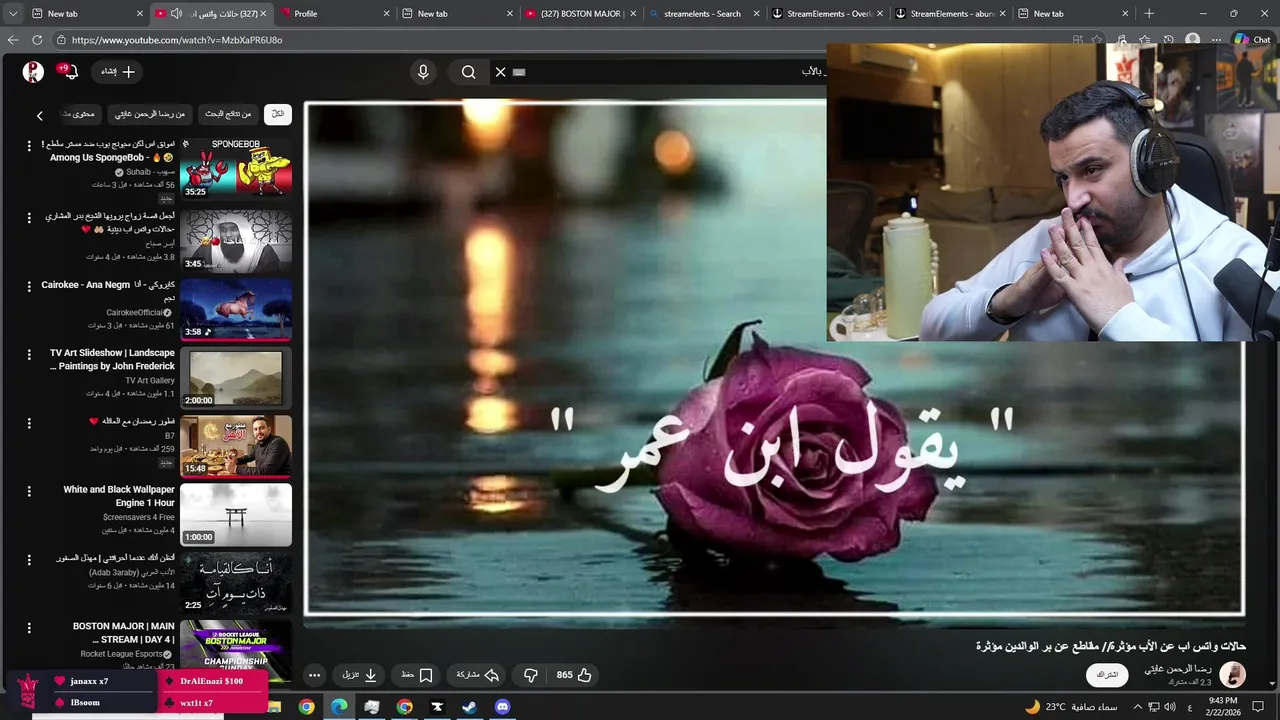Open the channel avatar of رضا الرحمن عليتي
Image resolution: width=1280 pixels, height=720 pixels.
tap(1232, 675)
